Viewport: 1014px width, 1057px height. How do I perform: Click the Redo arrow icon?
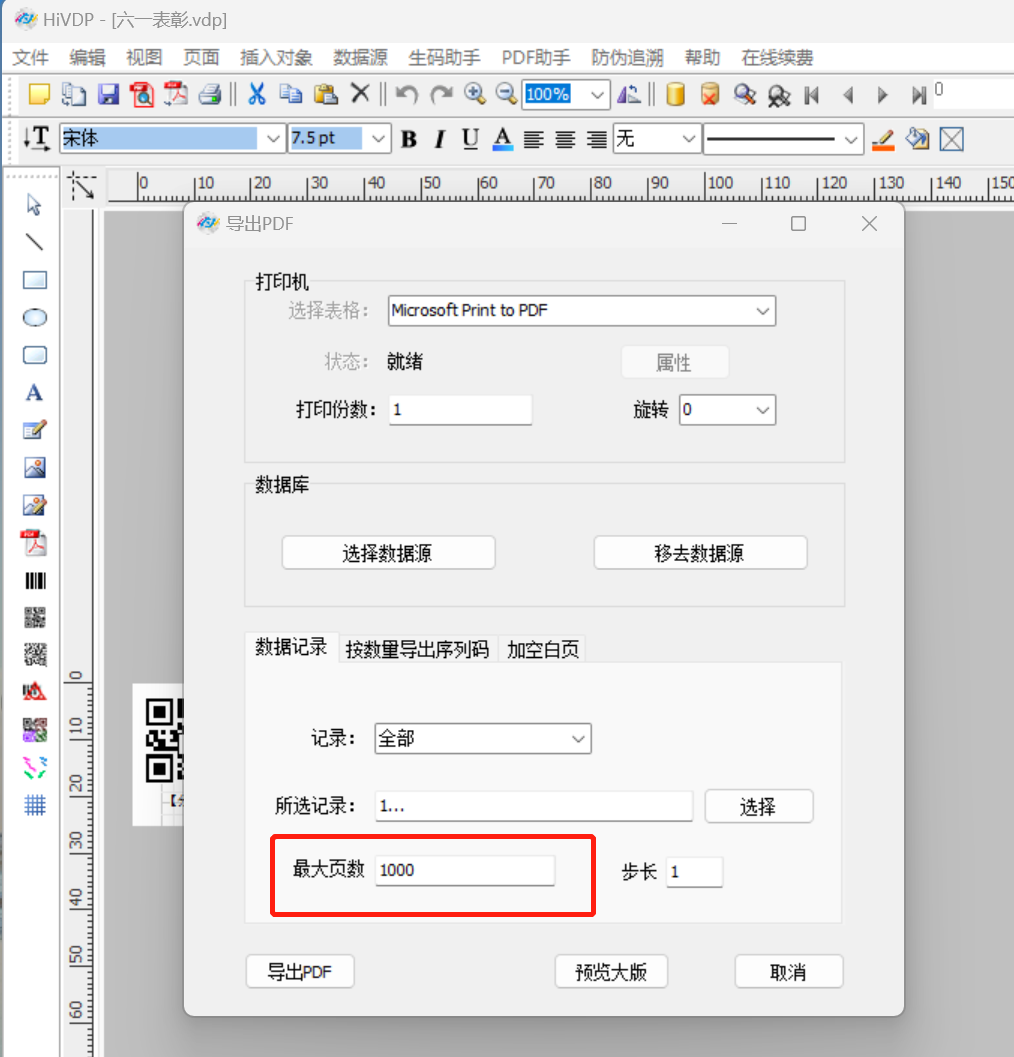coord(441,94)
